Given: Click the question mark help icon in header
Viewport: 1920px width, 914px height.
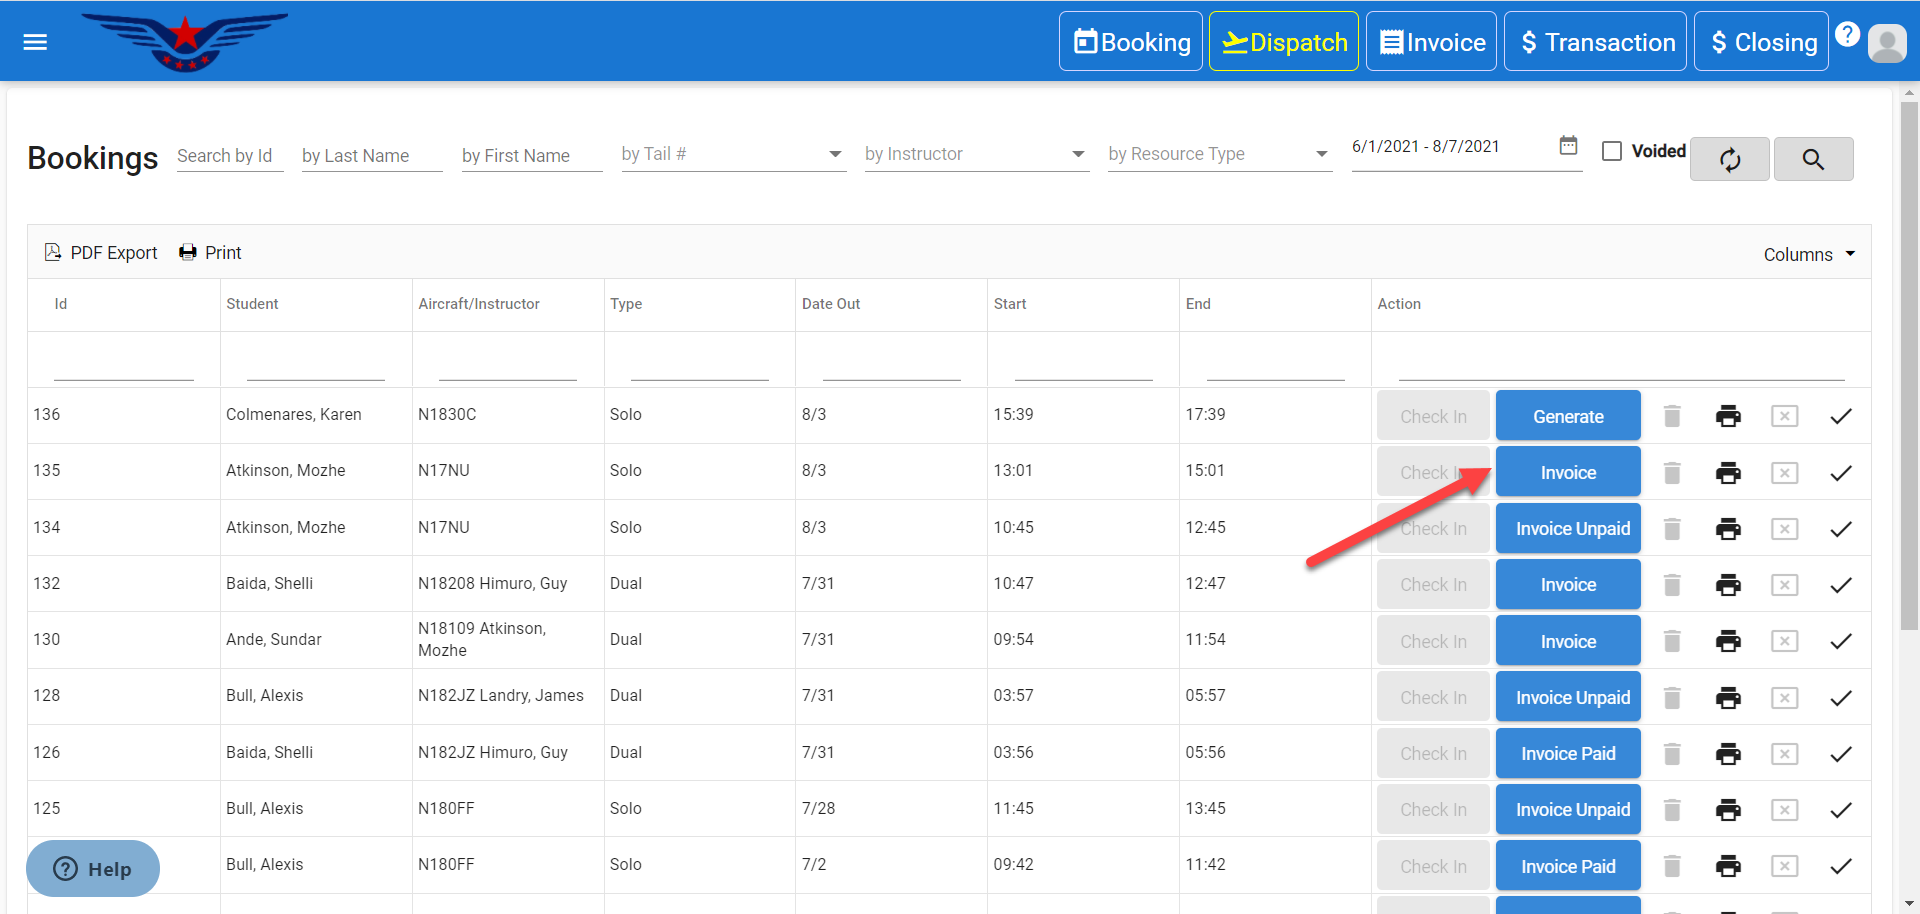Looking at the screenshot, I should coord(1847,34).
